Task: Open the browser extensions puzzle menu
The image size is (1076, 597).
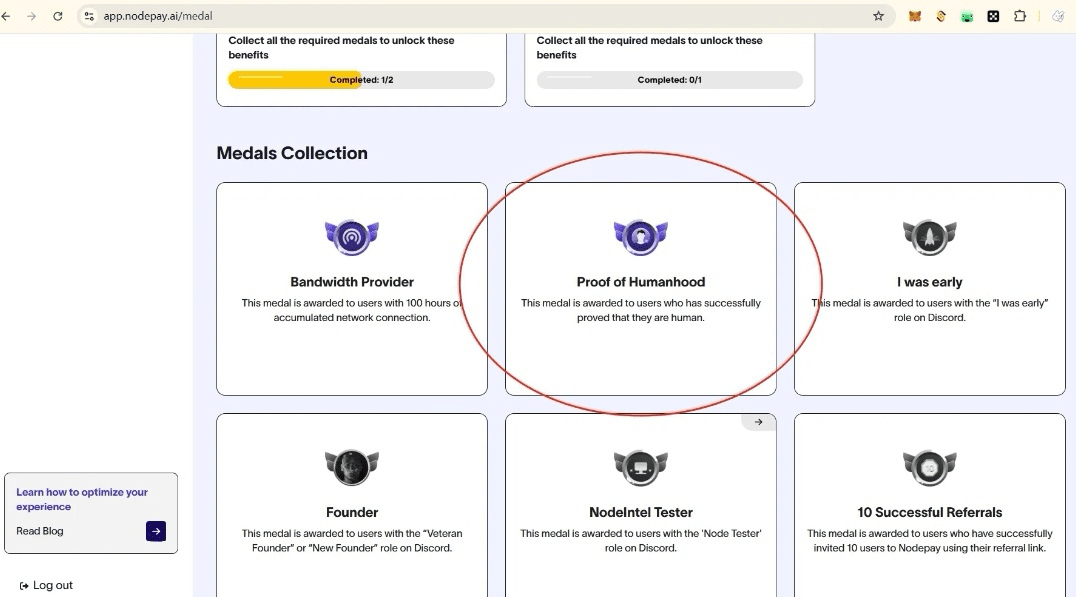Action: tap(1020, 16)
